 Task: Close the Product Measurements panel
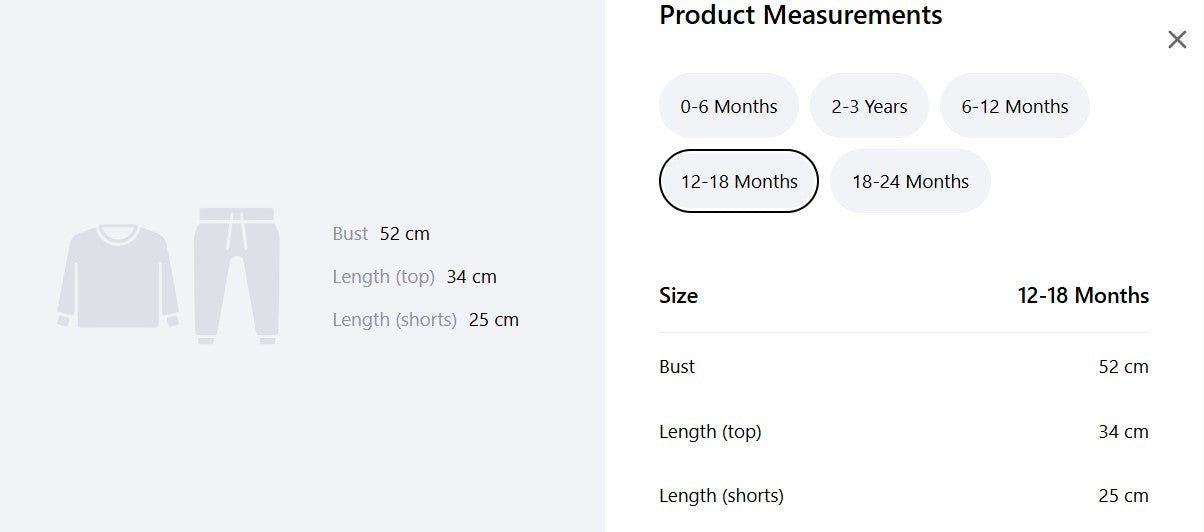point(1177,40)
